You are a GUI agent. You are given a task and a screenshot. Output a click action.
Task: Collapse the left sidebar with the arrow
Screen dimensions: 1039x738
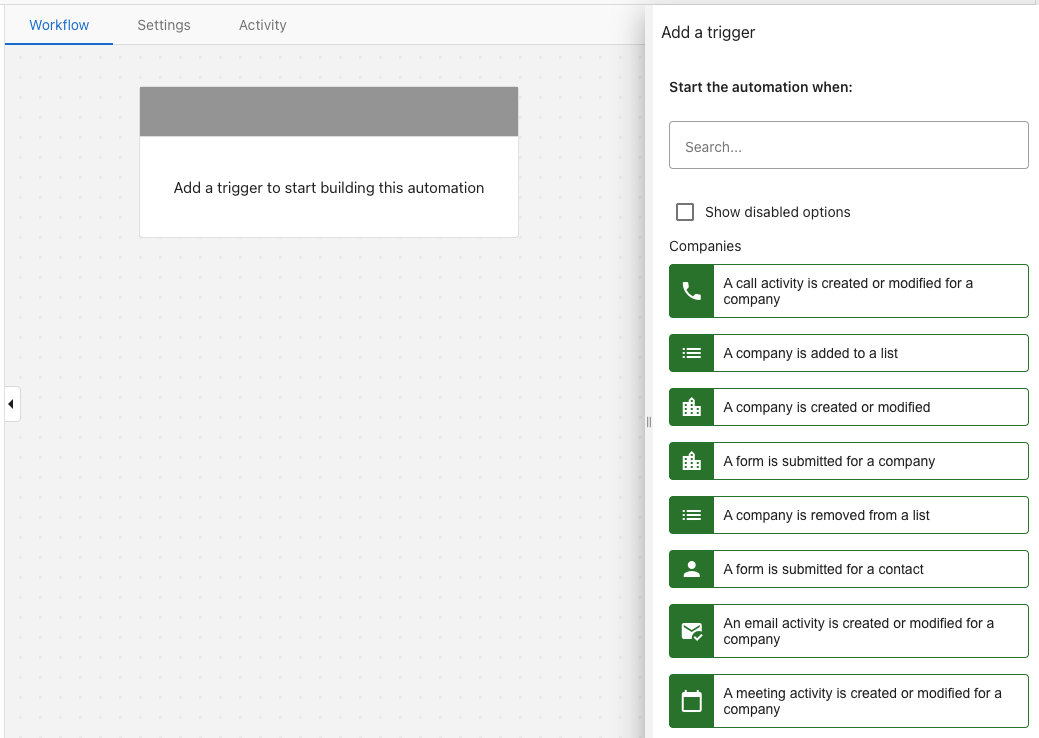pos(11,403)
